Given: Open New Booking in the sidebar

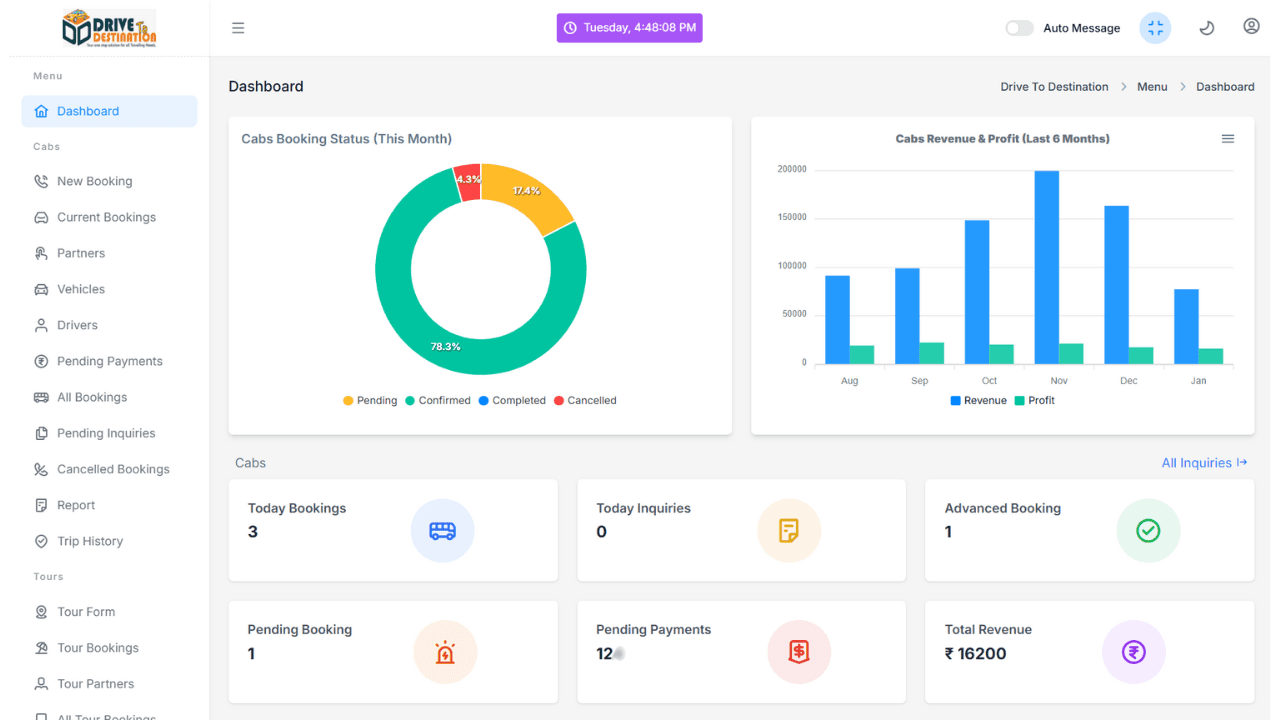Looking at the screenshot, I should click(94, 181).
